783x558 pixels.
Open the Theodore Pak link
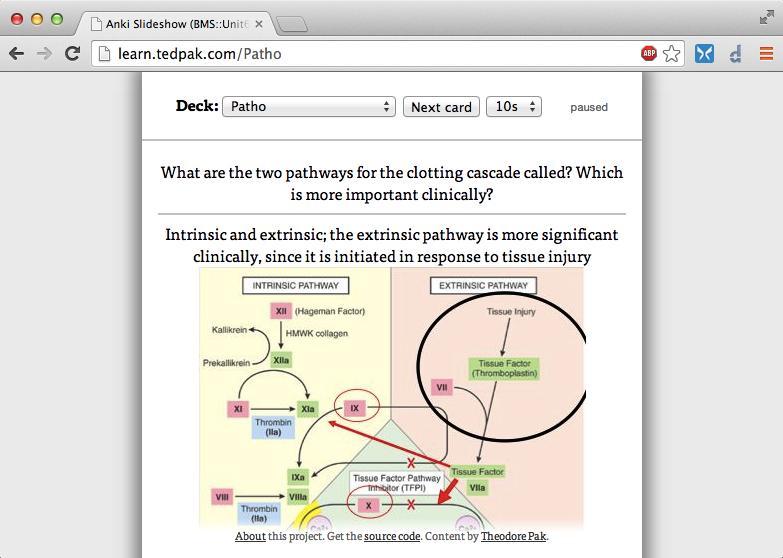(514, 537)
